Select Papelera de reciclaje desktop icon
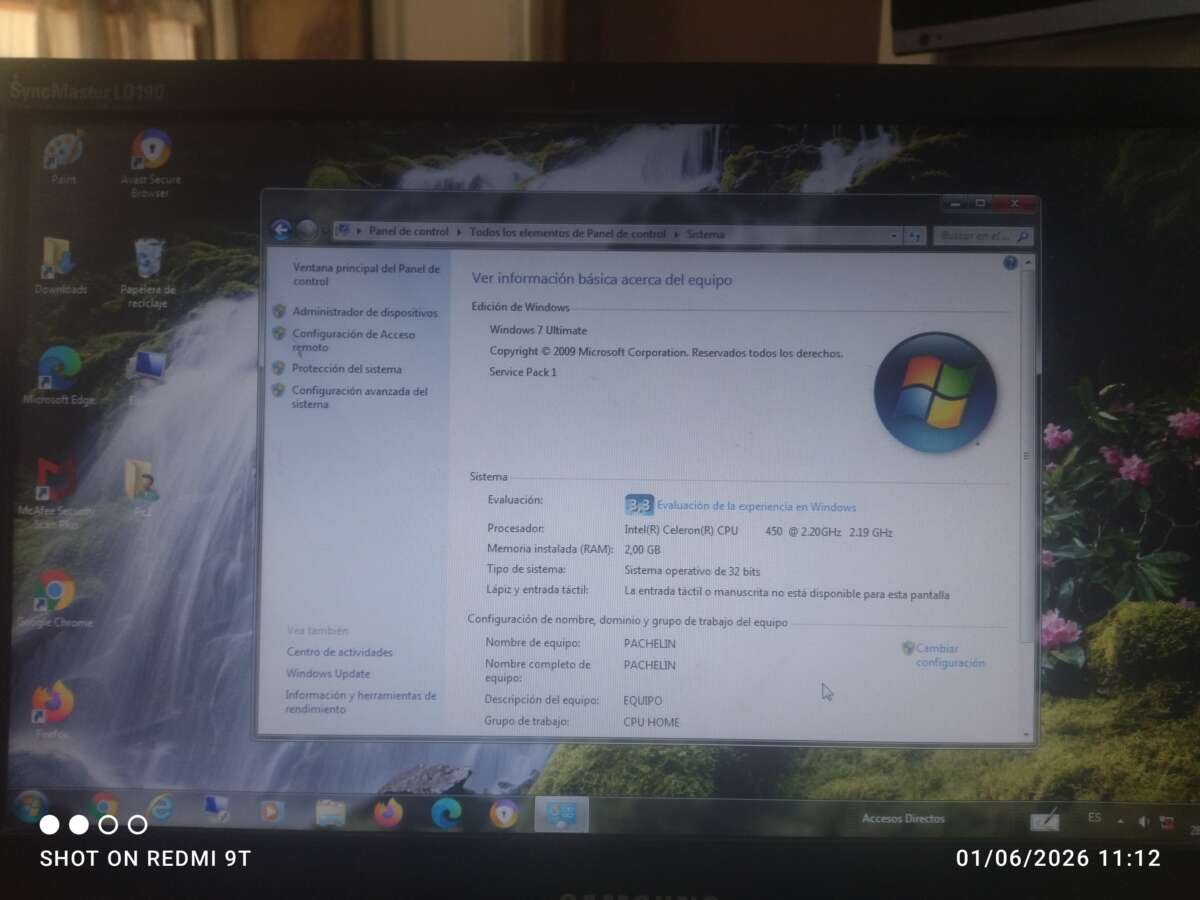This screenshot has height=900, width=1200. pyautogui.click(x=148, y=273)
